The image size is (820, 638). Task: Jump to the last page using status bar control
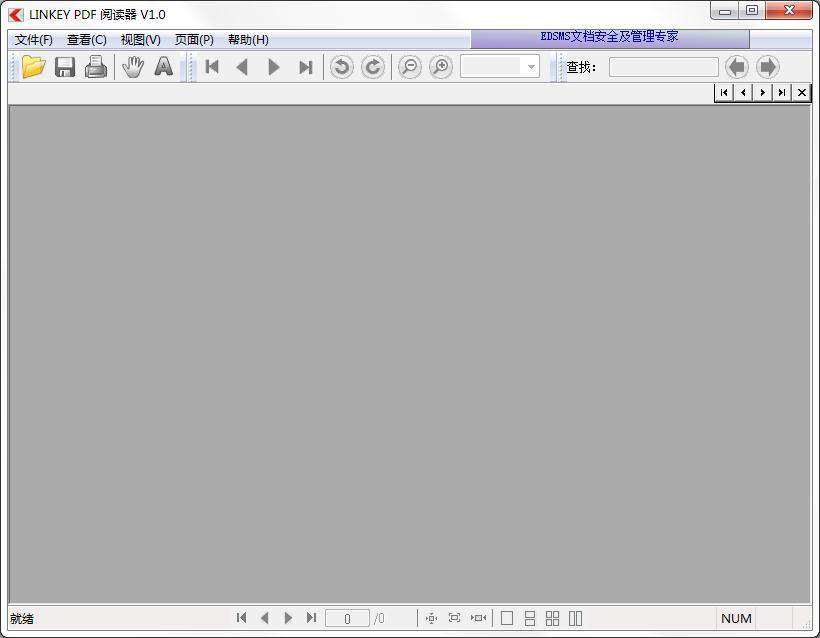point(311,618)
